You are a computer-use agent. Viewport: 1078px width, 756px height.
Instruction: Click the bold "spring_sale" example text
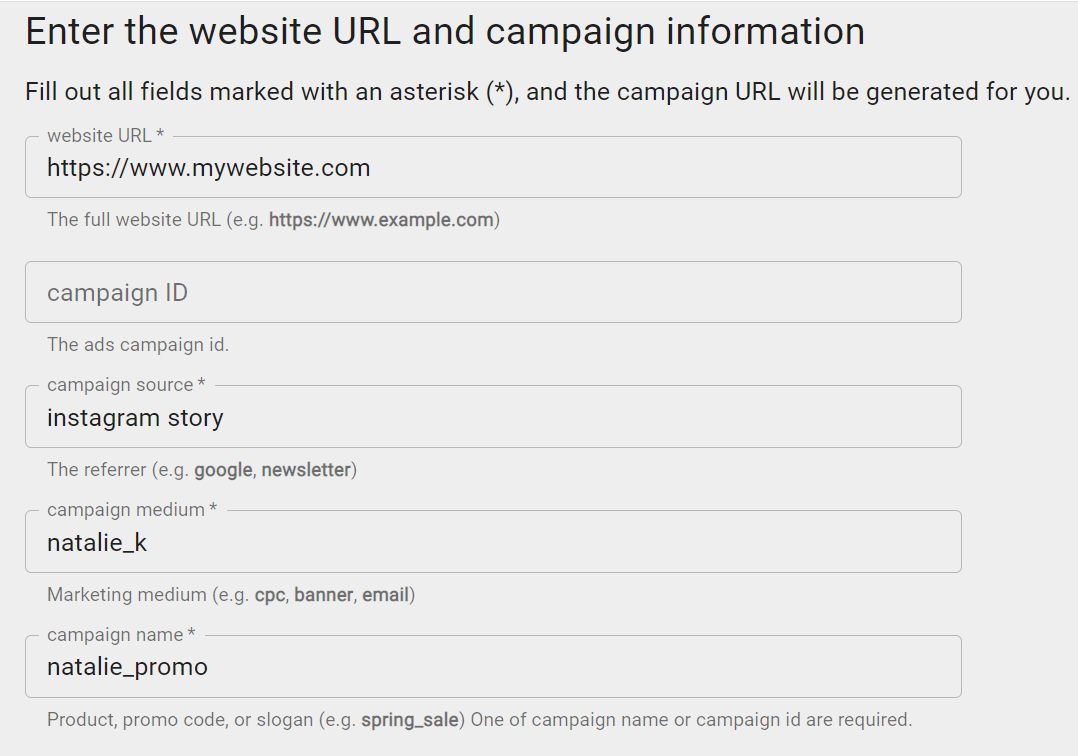(x=410, y=720)
